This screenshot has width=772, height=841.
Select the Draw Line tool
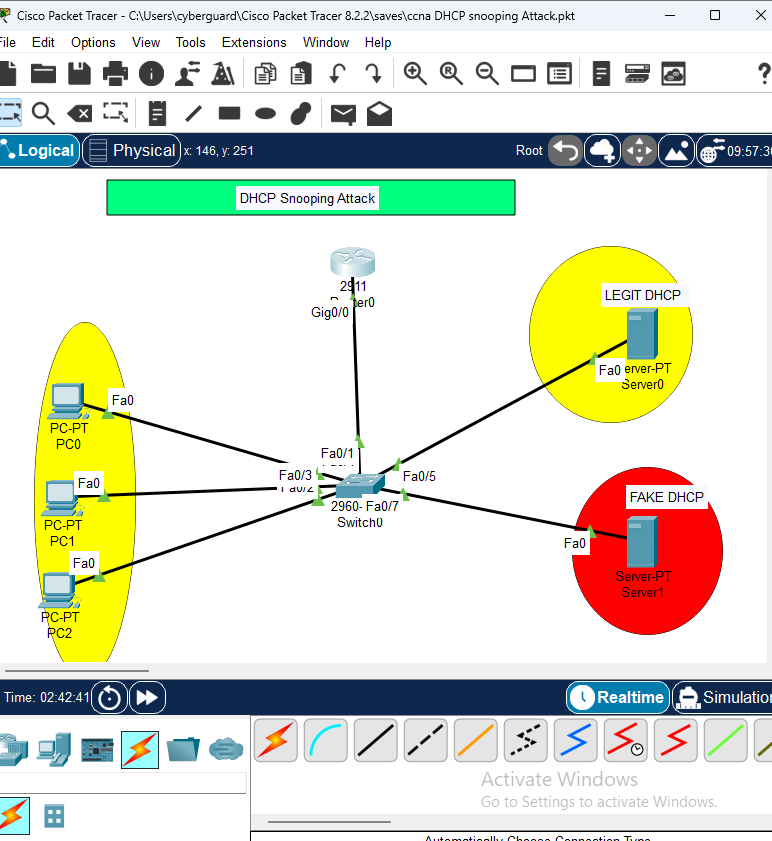point(194,113)
